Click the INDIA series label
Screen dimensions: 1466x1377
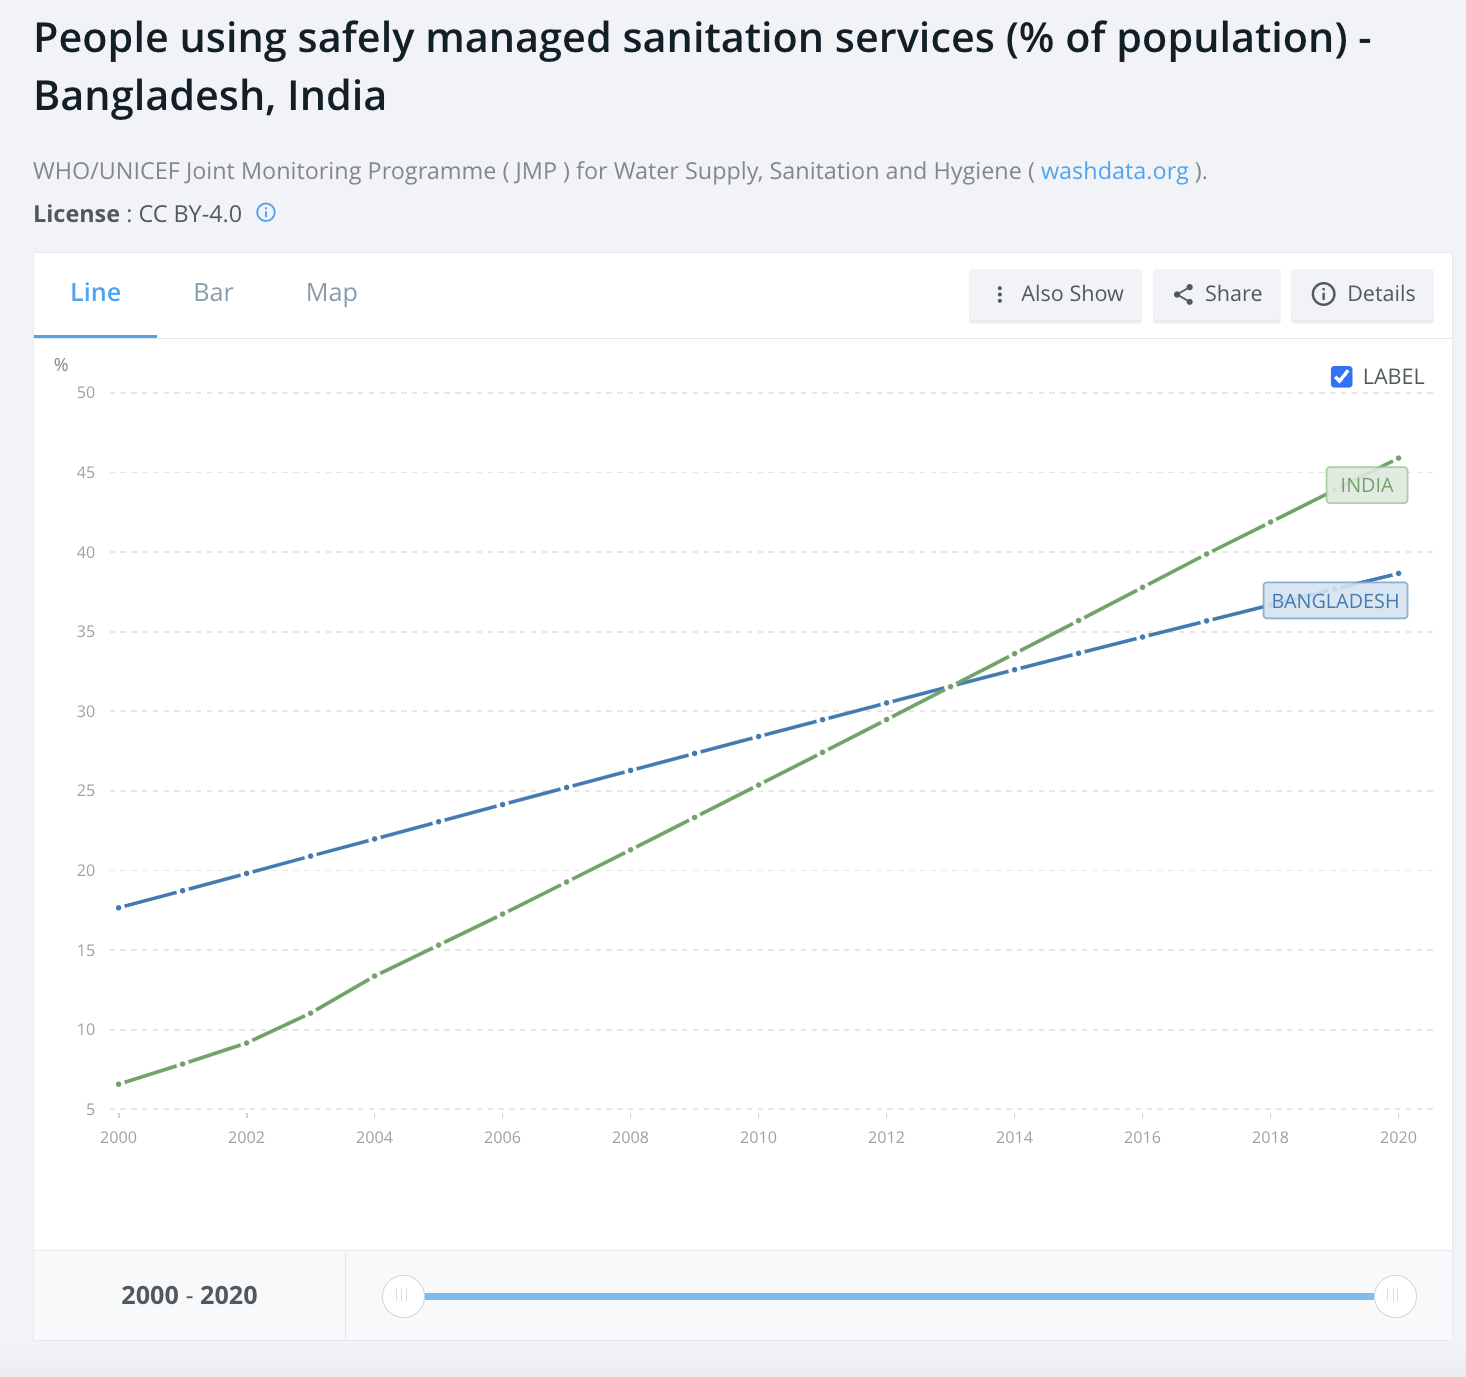1366,485
